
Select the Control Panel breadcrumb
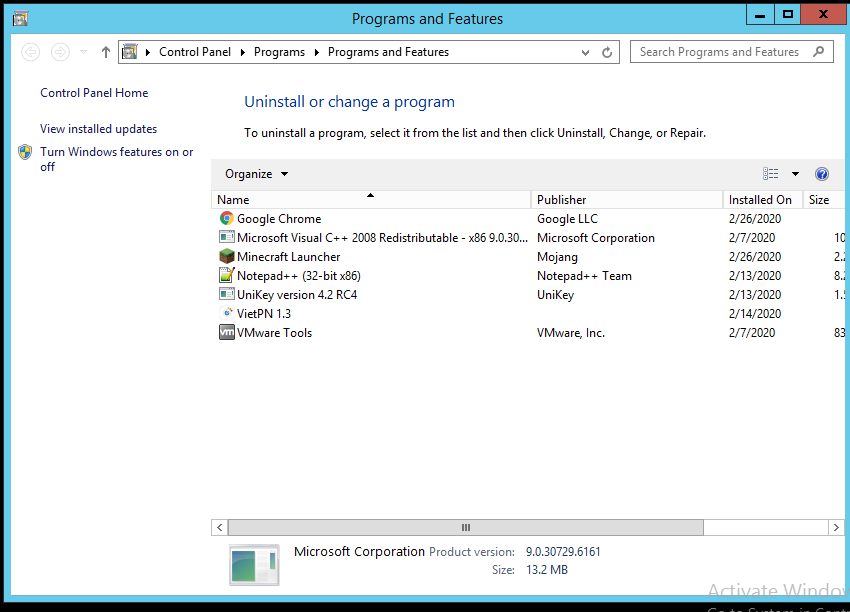[x=195, y=52]
